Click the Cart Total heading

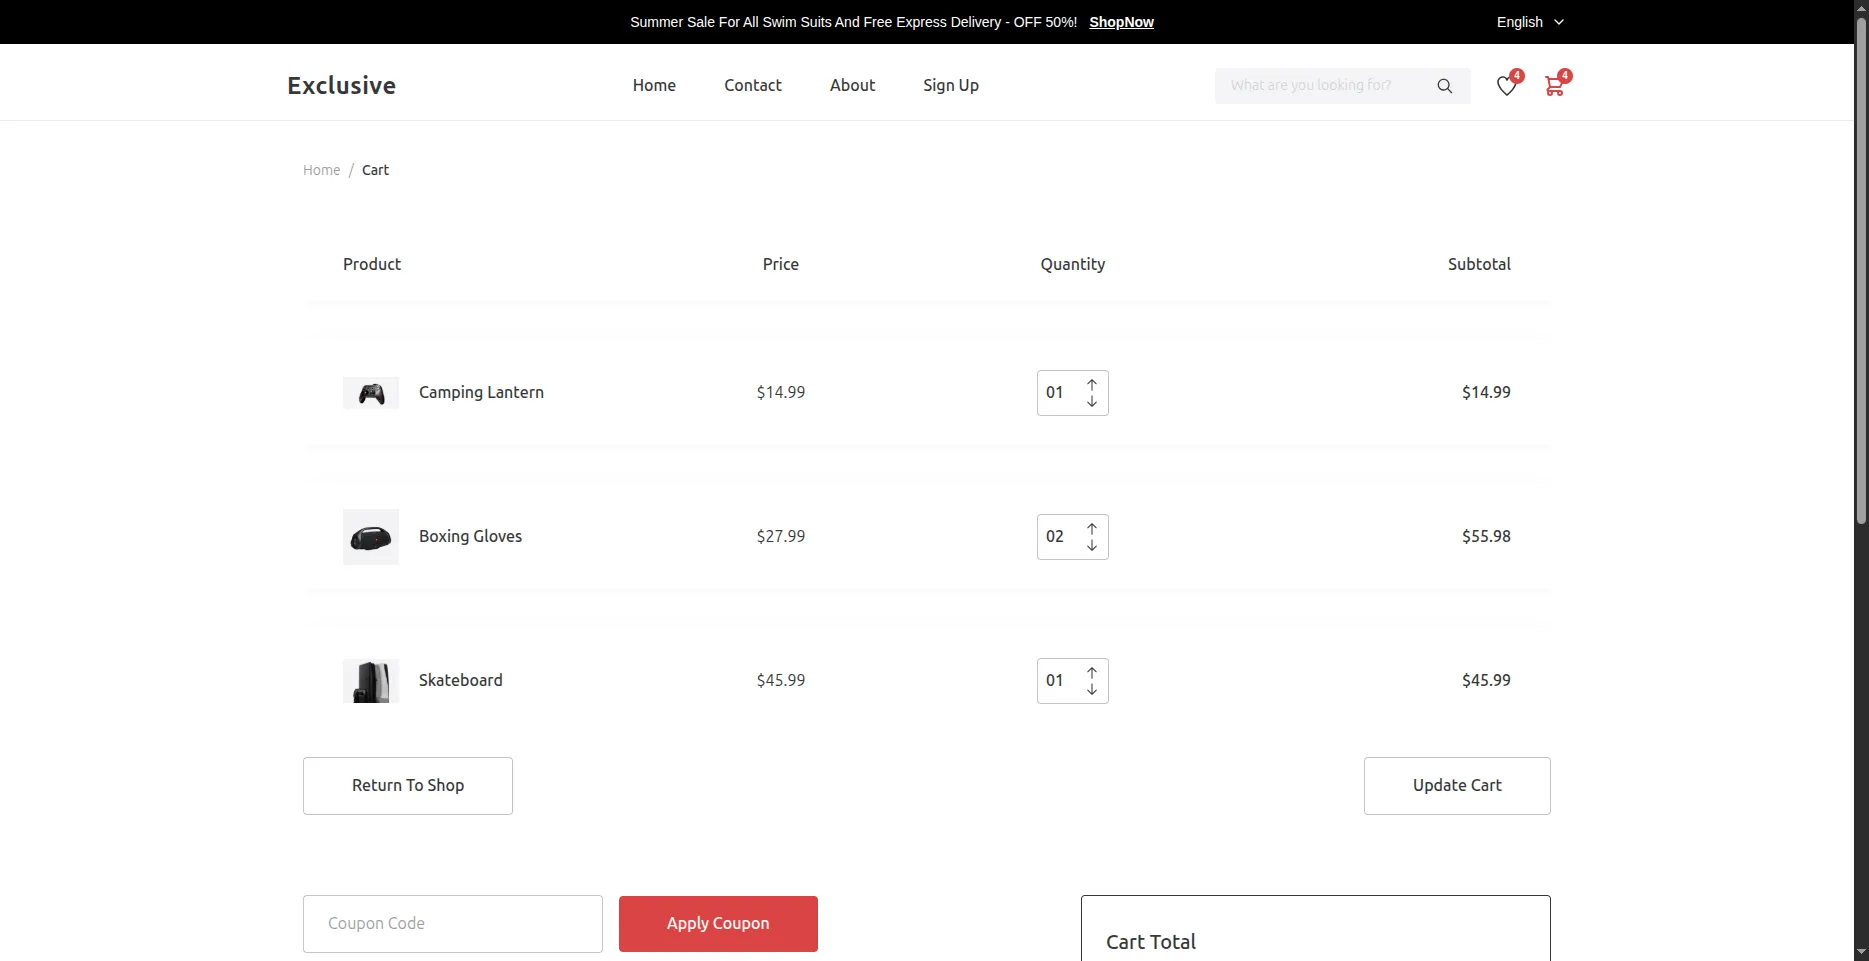1151,942
